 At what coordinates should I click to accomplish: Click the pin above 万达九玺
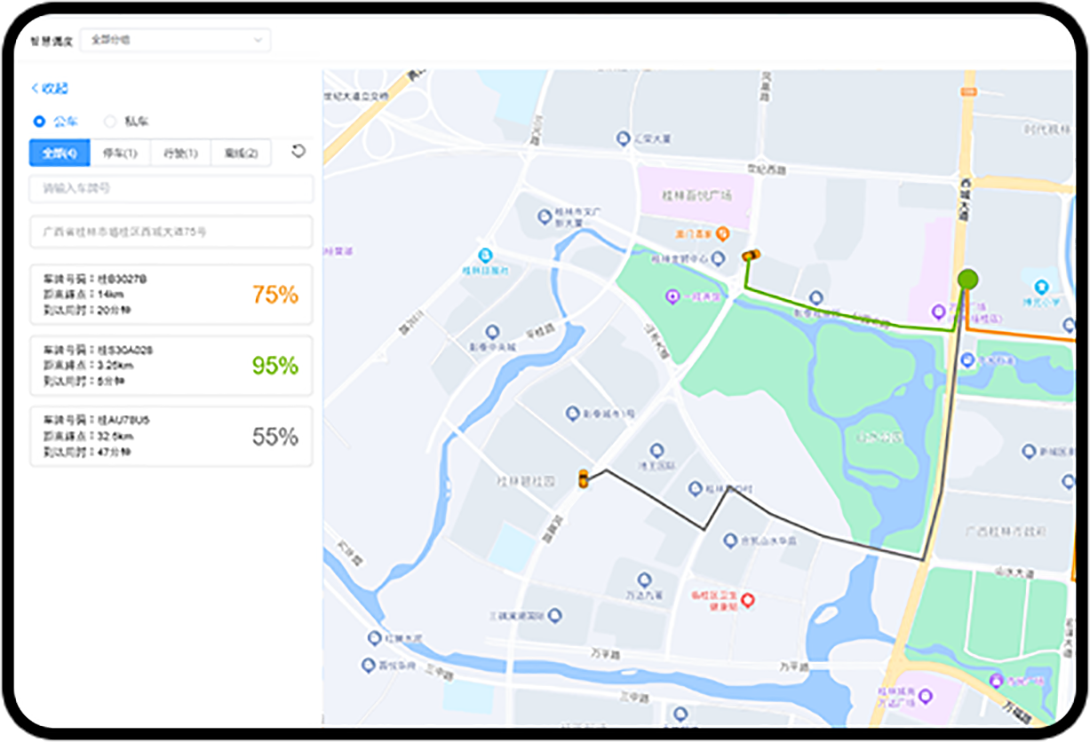coord(644,579)
